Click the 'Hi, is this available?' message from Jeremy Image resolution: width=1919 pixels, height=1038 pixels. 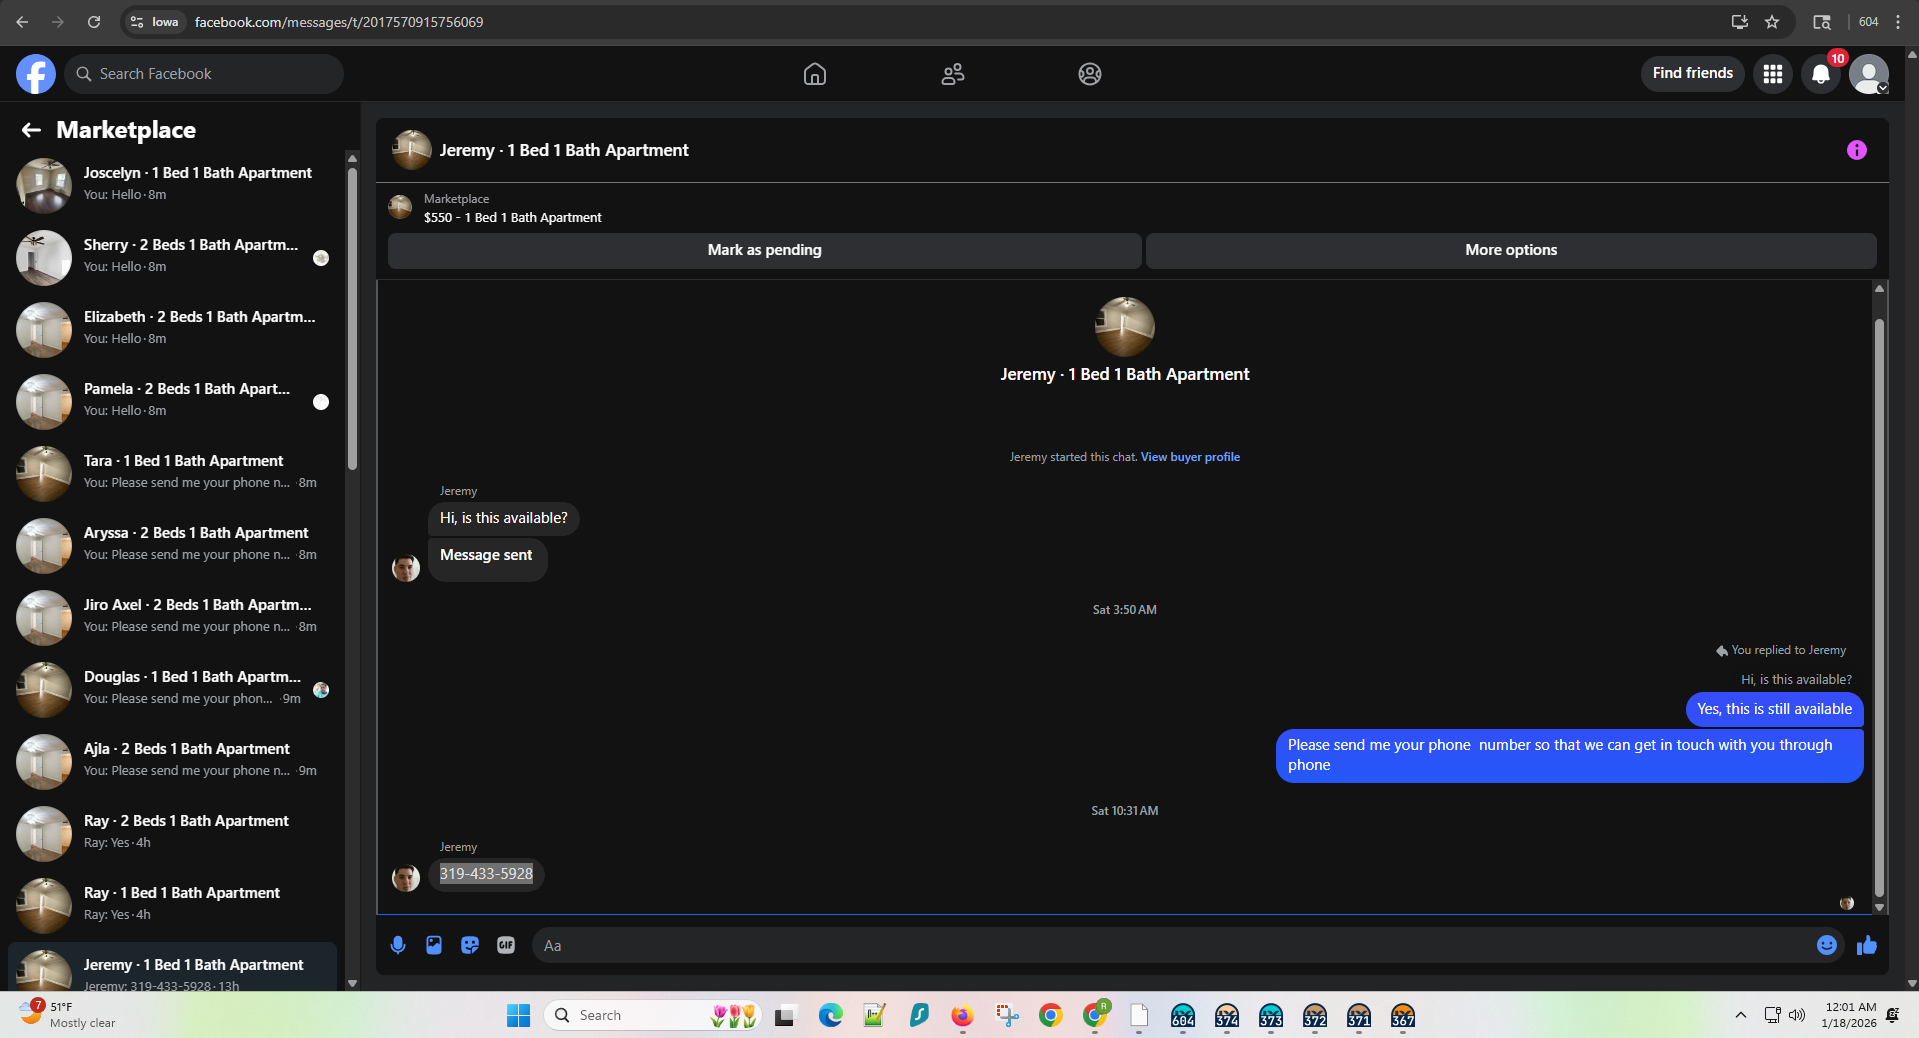coord(503,518)
